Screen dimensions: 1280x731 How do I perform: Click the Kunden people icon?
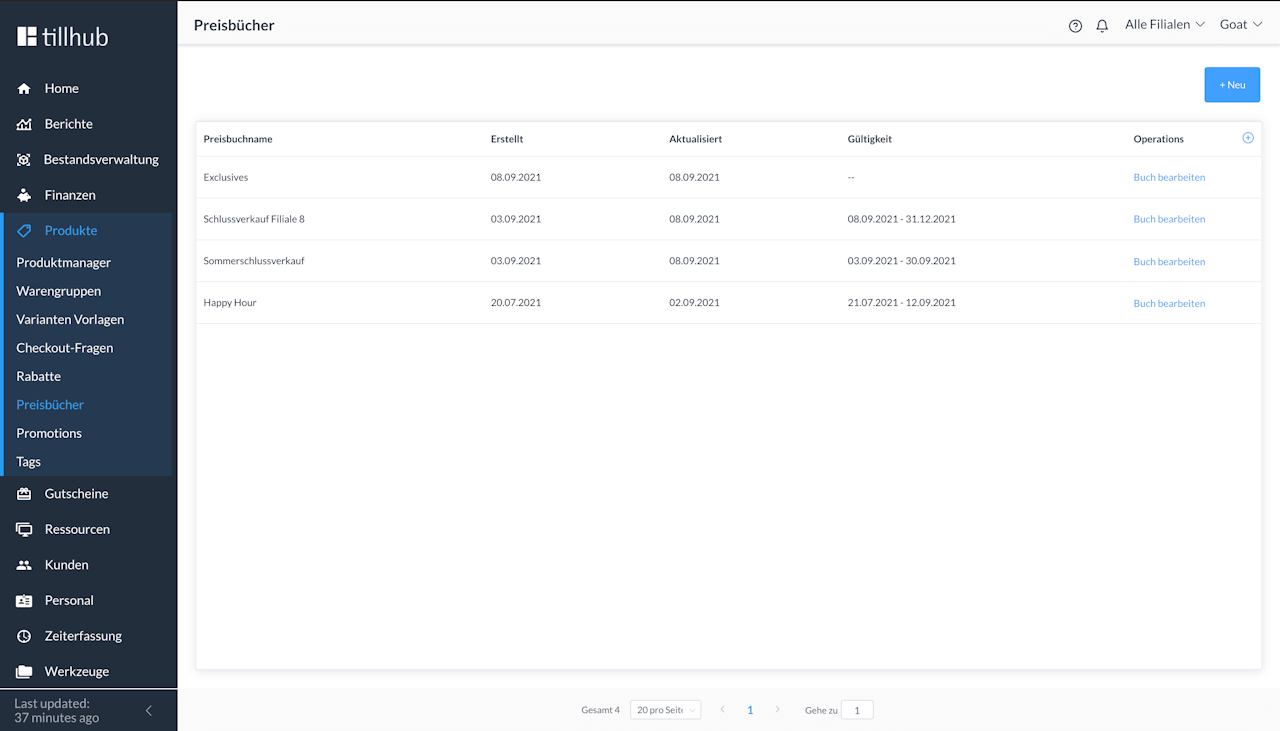(x=24, y=565)
